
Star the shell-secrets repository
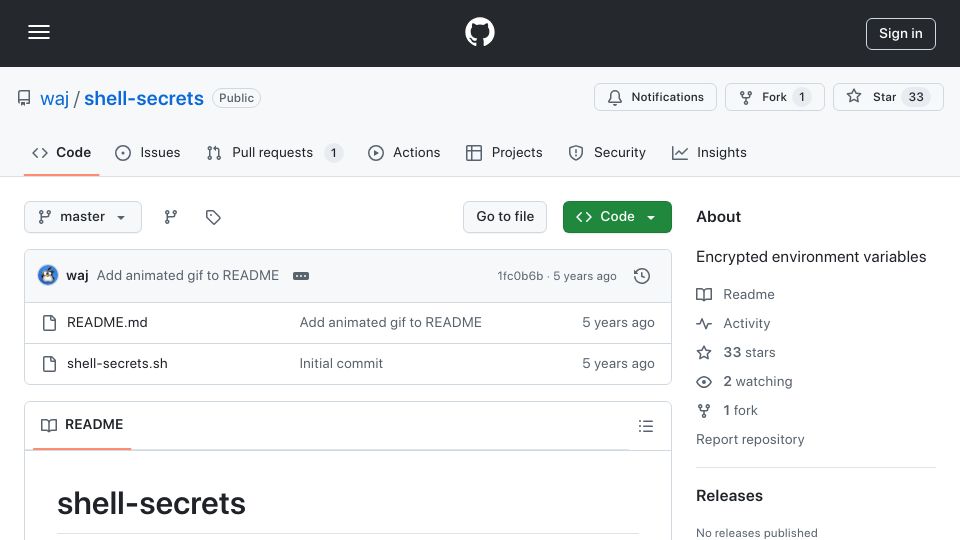(888, 97)
